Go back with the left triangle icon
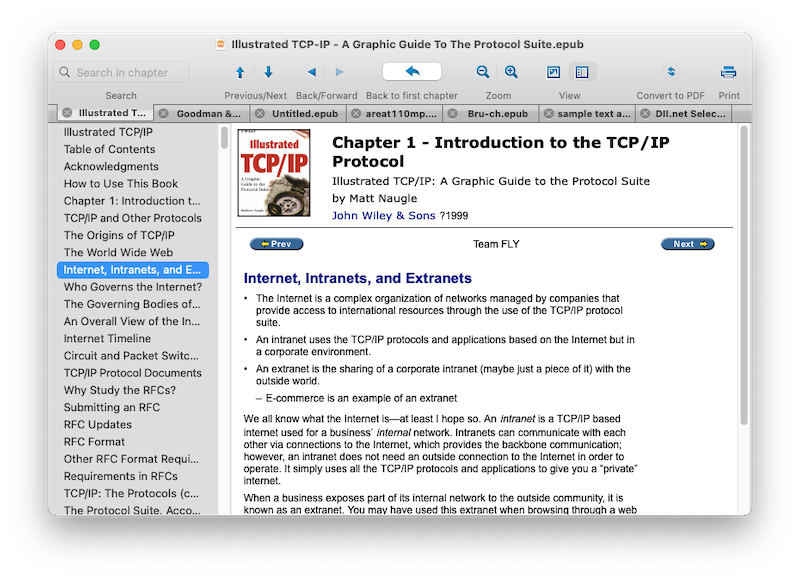 point(311,72)
